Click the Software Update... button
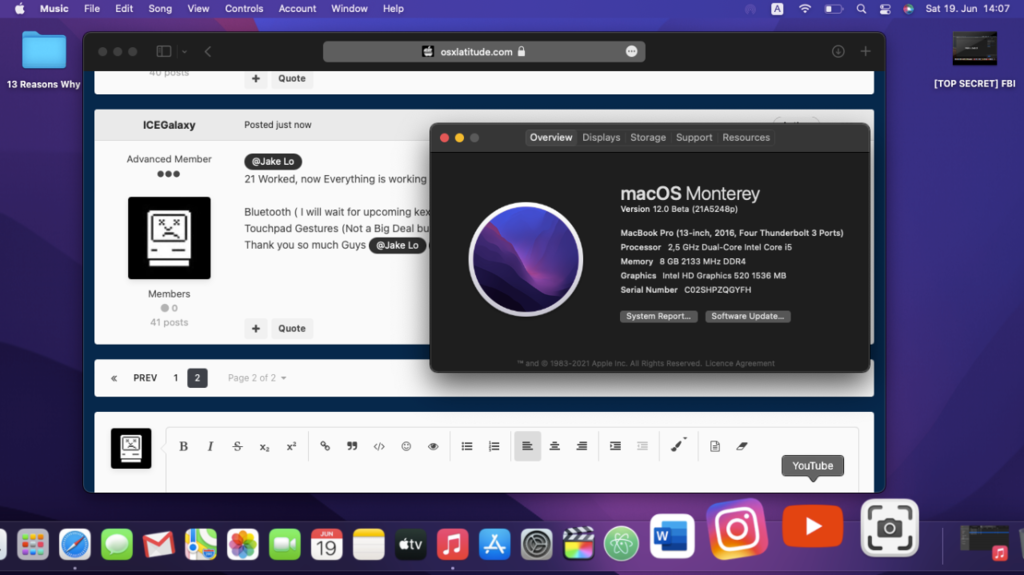This screenshot has height=575, width=1024. (748, 316)
